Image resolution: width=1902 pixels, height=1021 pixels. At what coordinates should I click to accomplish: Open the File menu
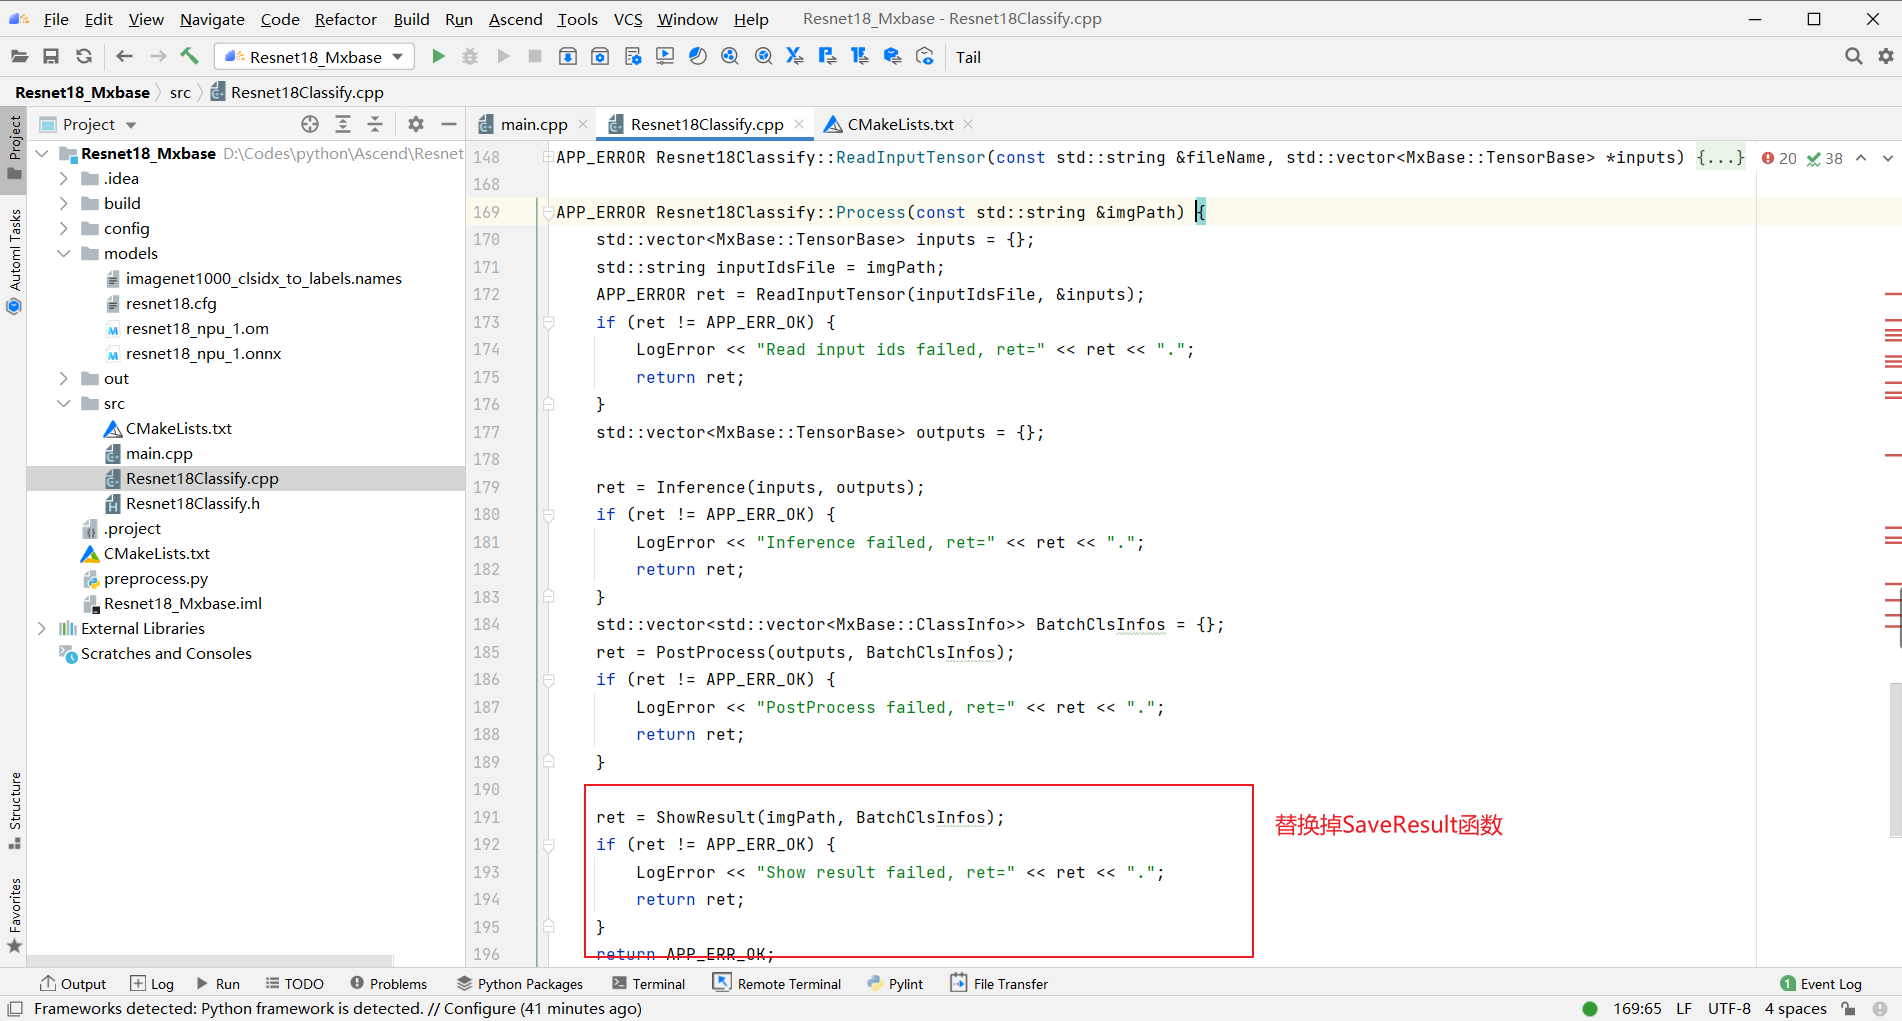pyautogui.click(x=56, y=19)
